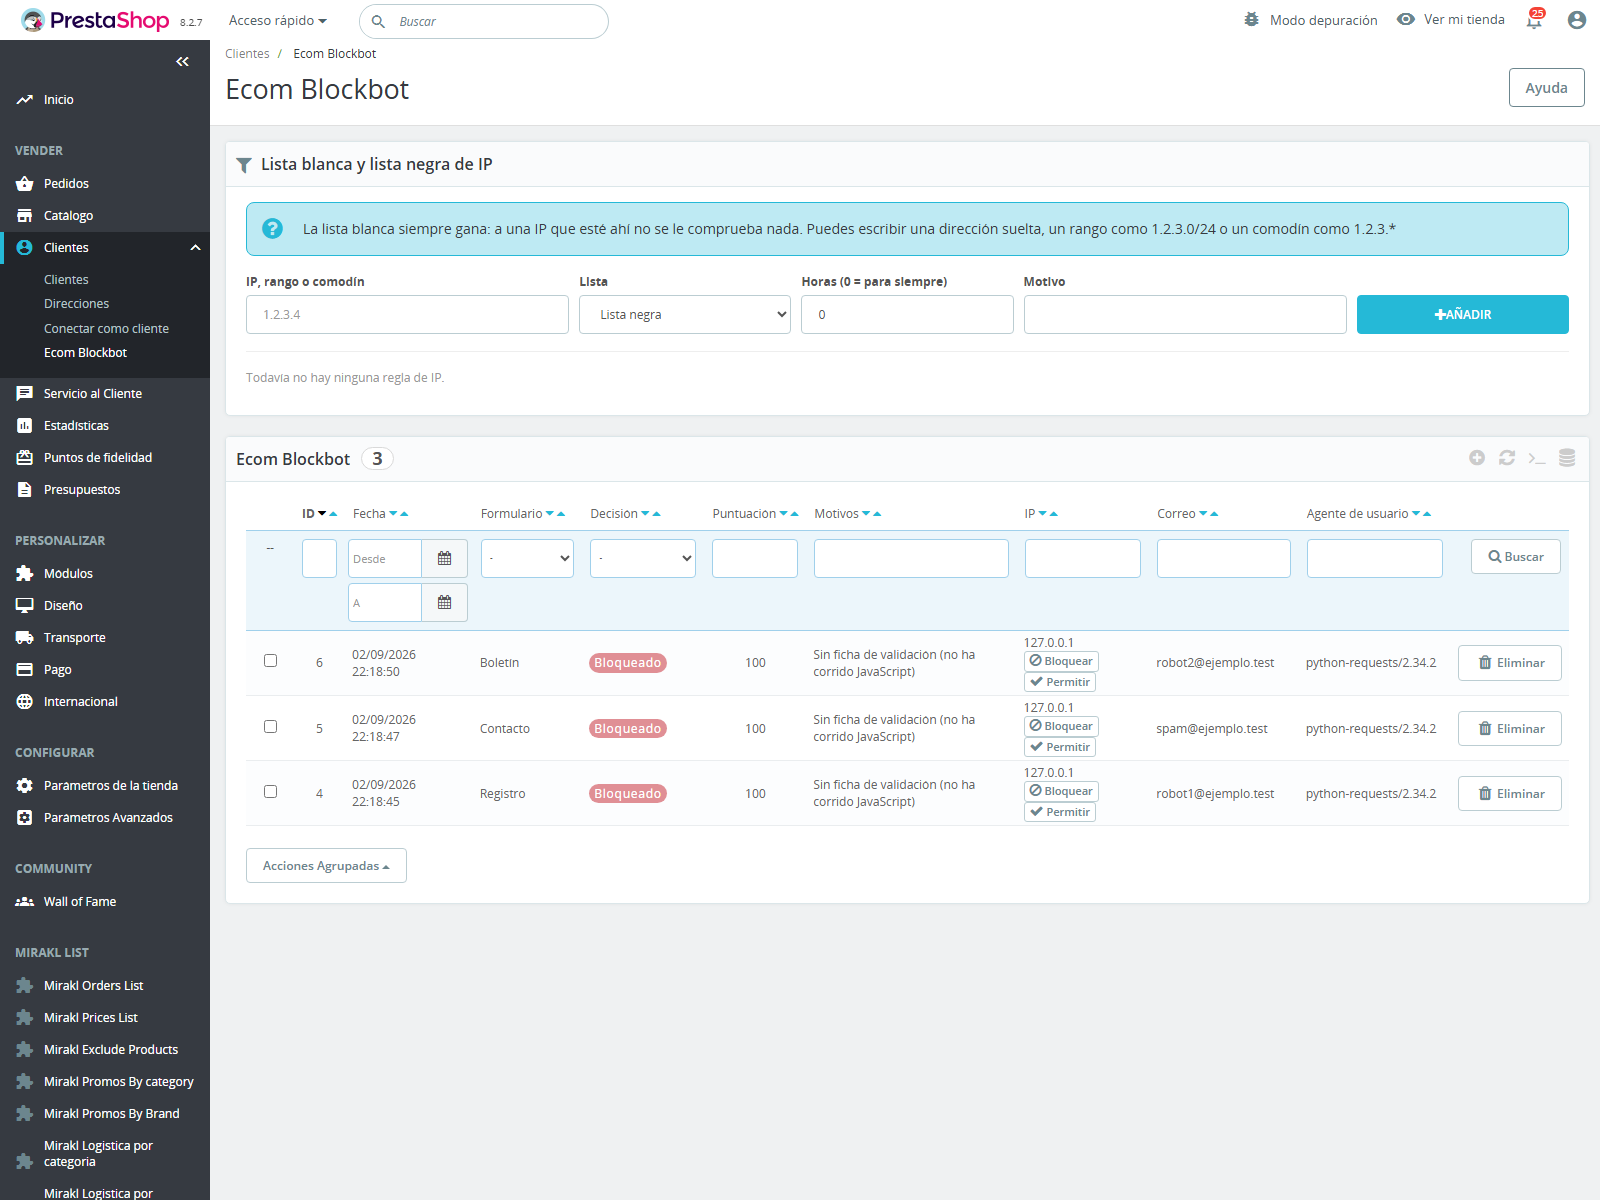Click the help question mark info icon
Screen dimensions: 1600x1200
pyautogui.click(x=272, y=229)
